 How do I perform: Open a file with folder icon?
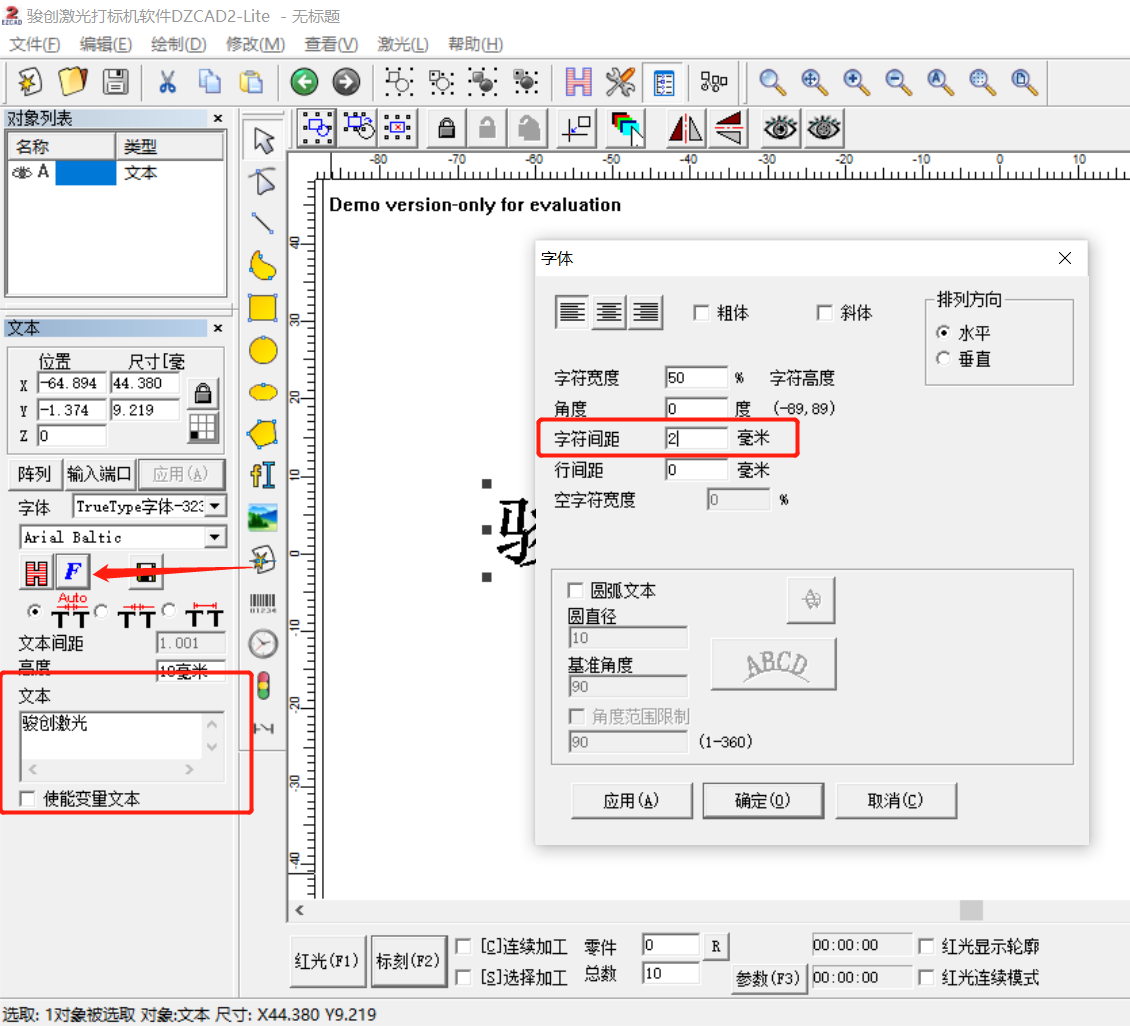(73, 81)
